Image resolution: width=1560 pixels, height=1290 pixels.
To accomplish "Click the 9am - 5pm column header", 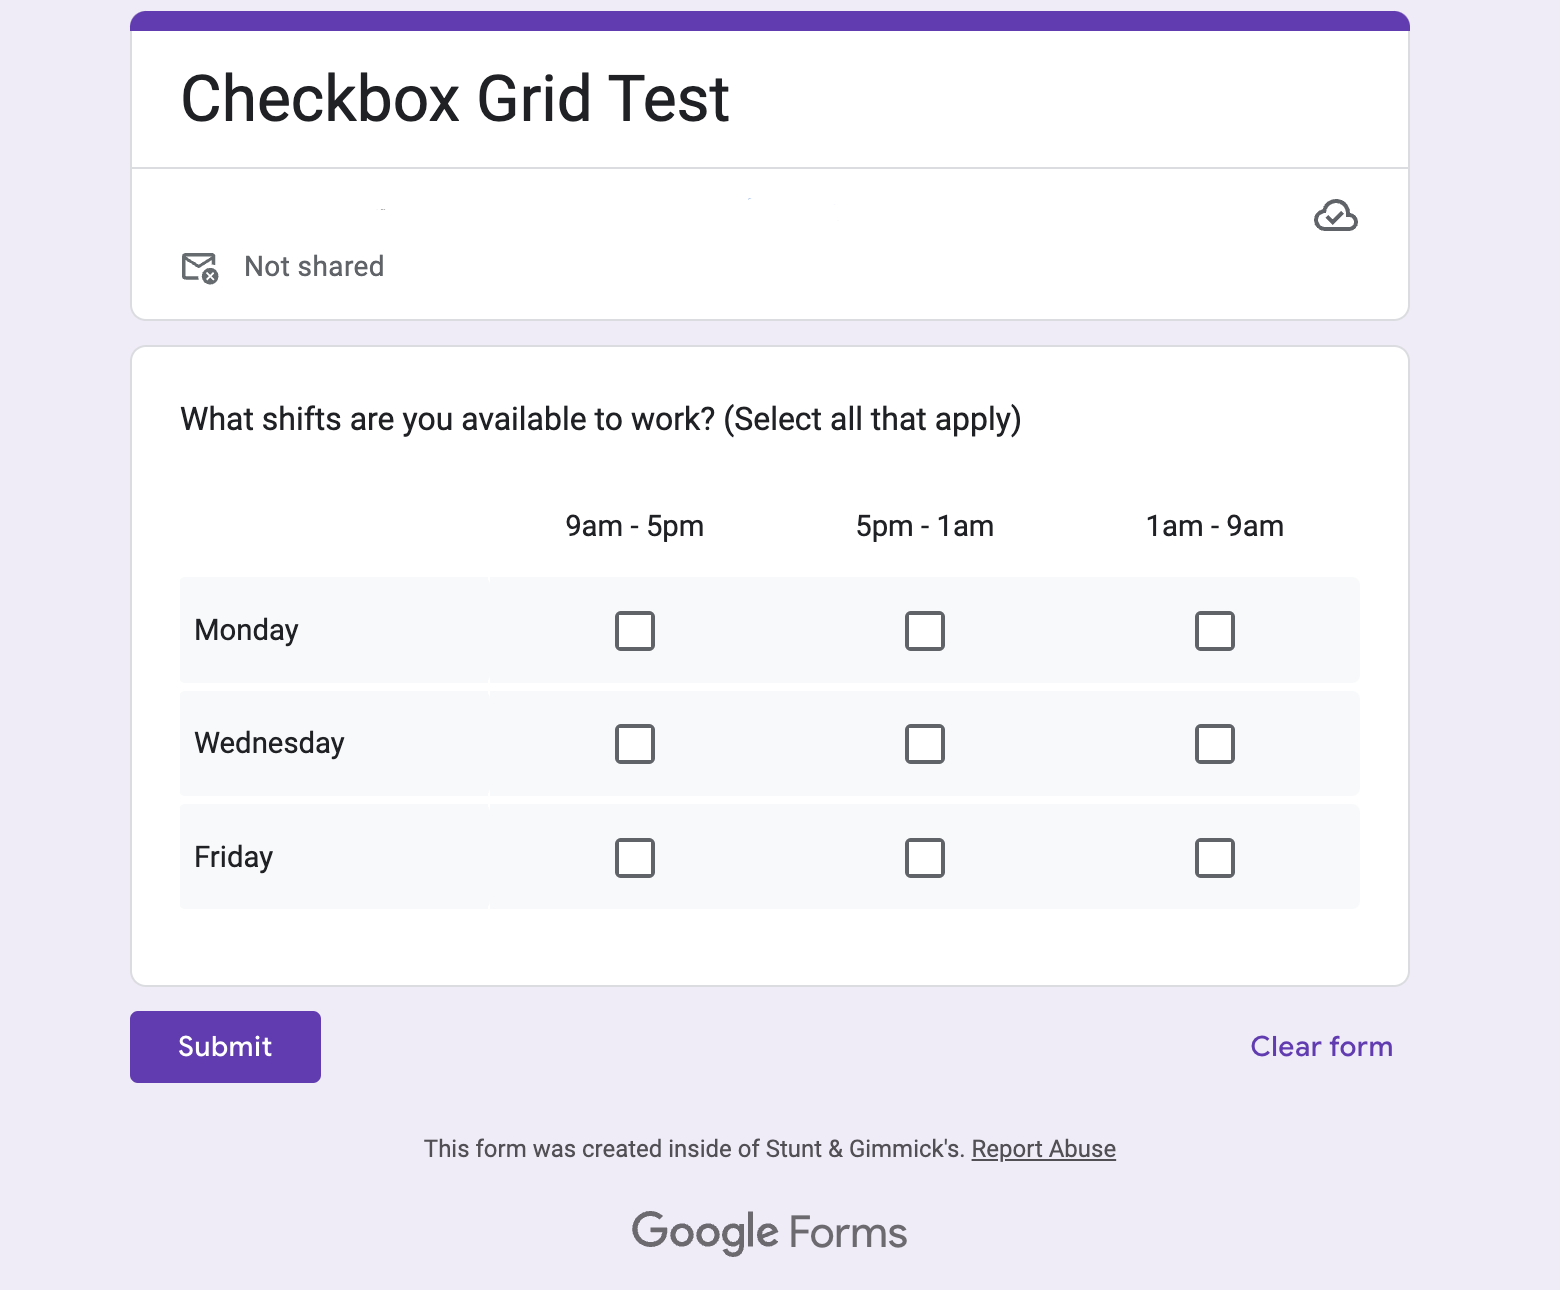I will [634, 526].
